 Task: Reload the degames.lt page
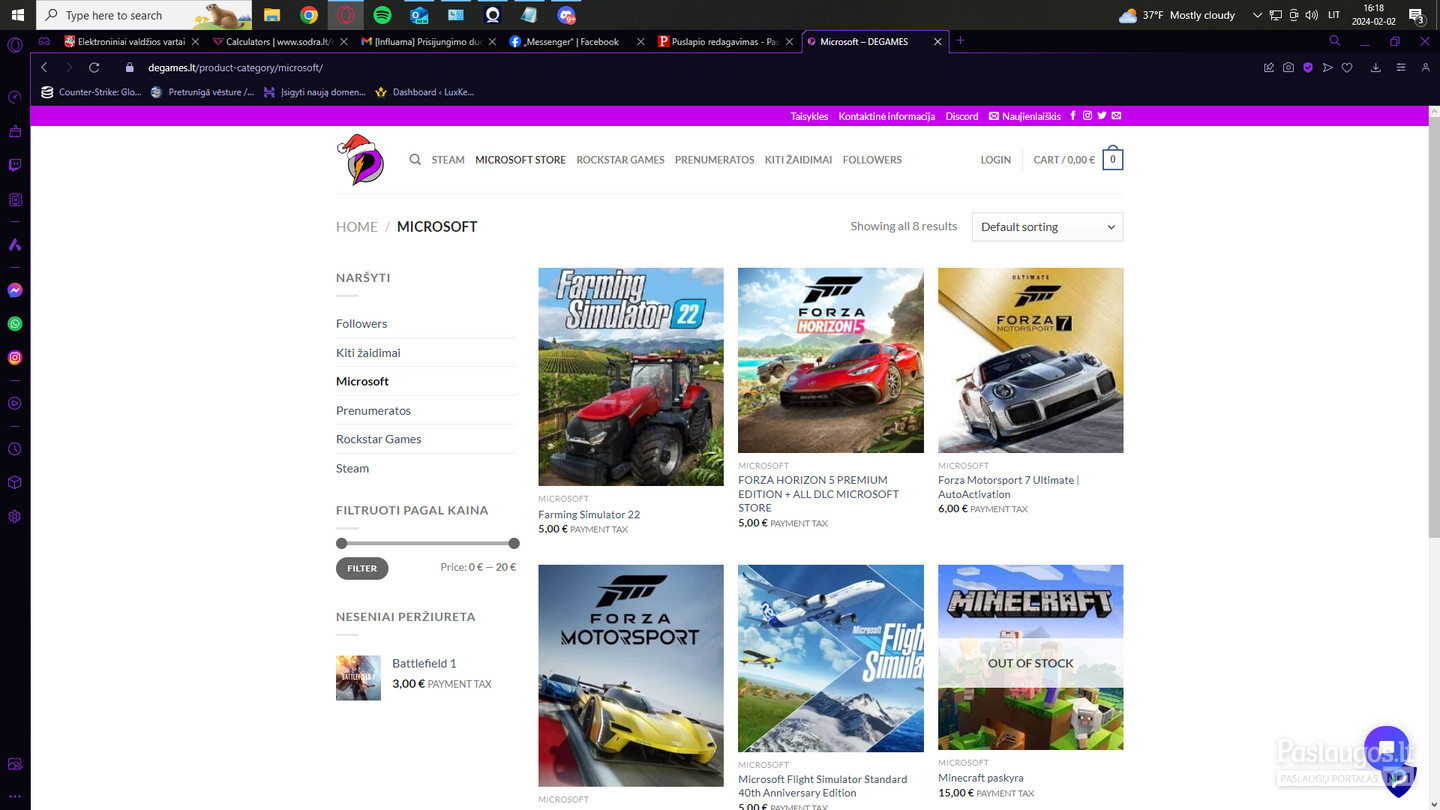click(94, 67)
